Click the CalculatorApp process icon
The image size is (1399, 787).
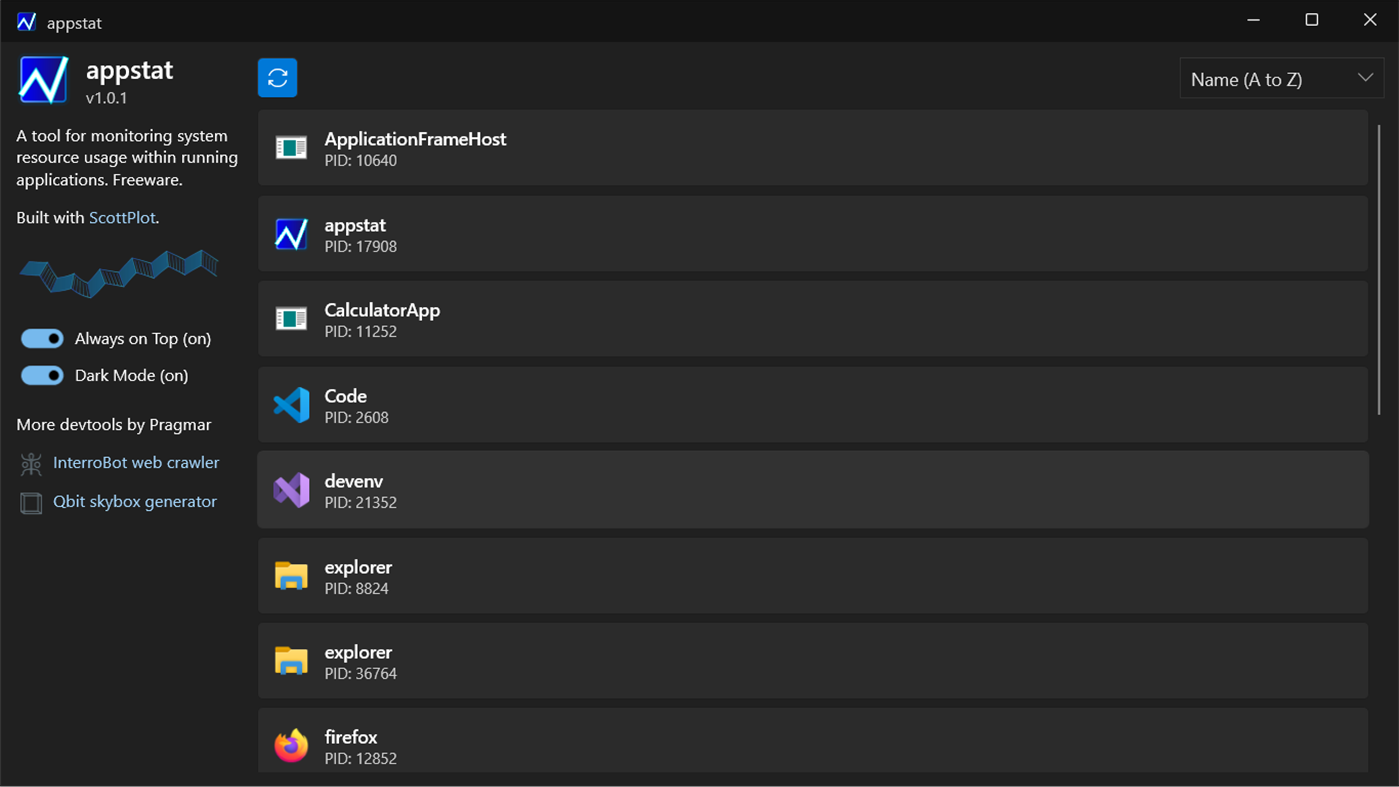click(x=291, y=319)
